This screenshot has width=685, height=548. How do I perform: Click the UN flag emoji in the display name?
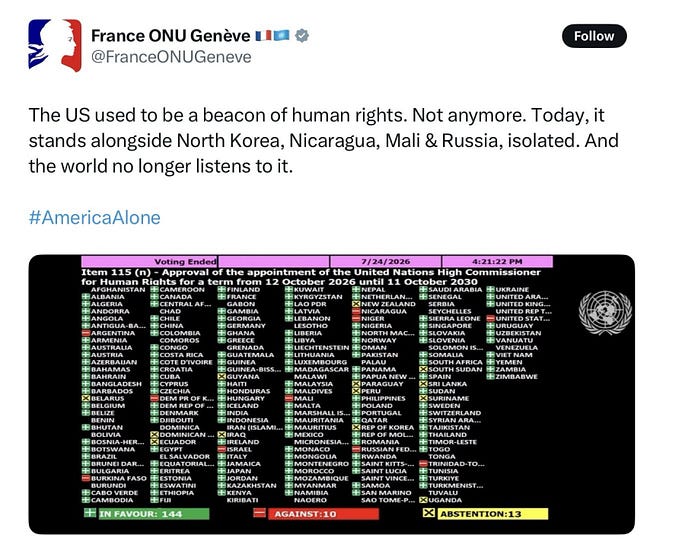click(281, 35)
